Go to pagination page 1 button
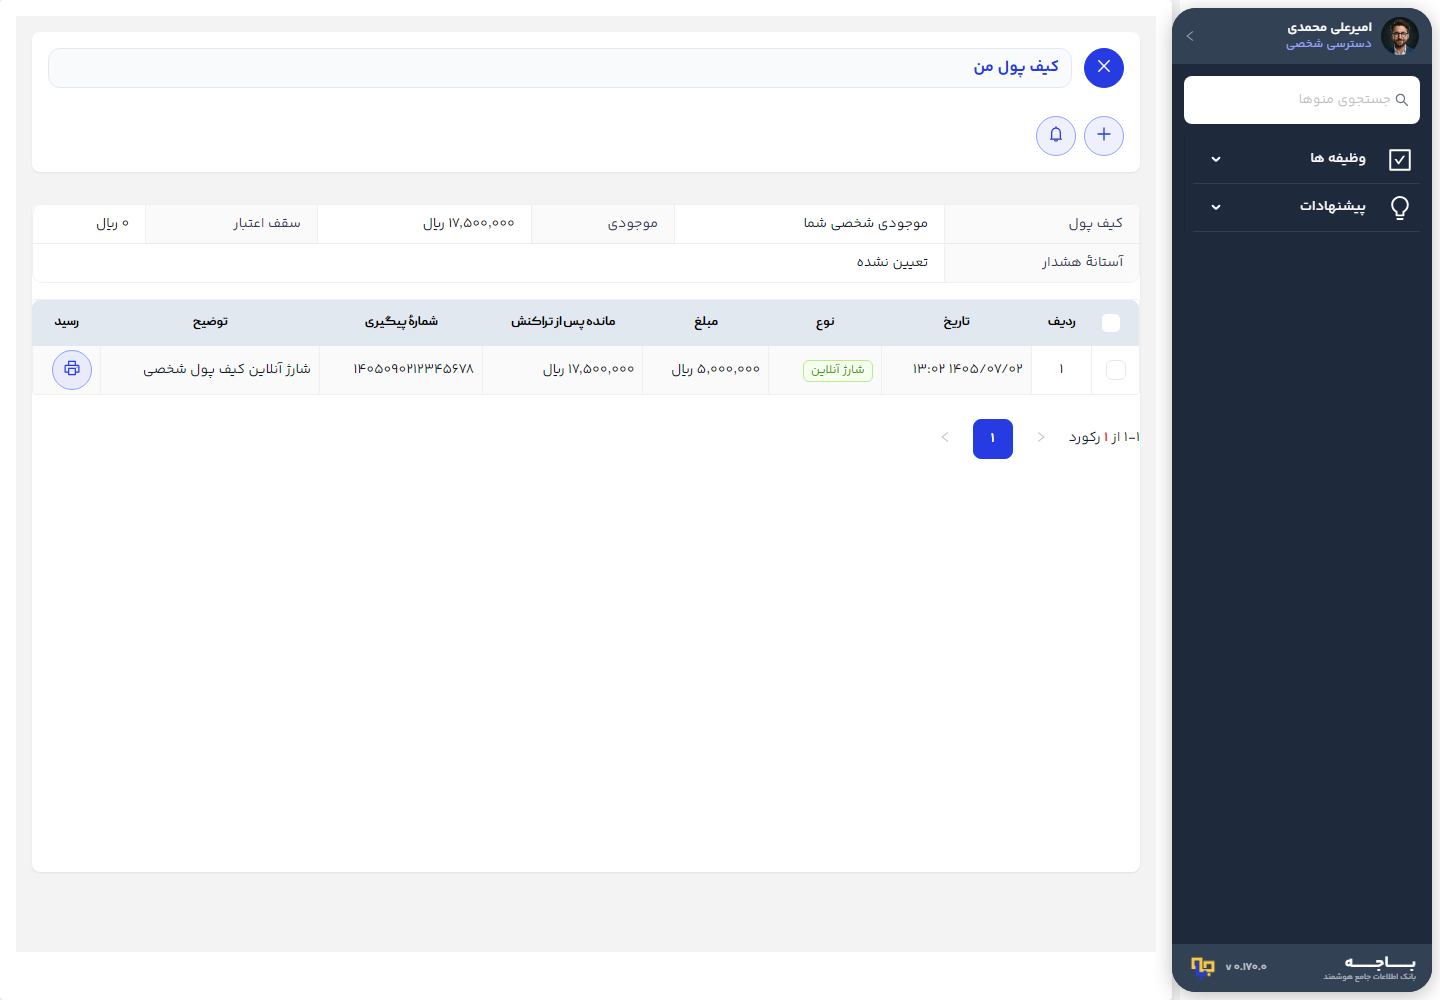Screen dimensions: 1440x1000 [993, 439]
